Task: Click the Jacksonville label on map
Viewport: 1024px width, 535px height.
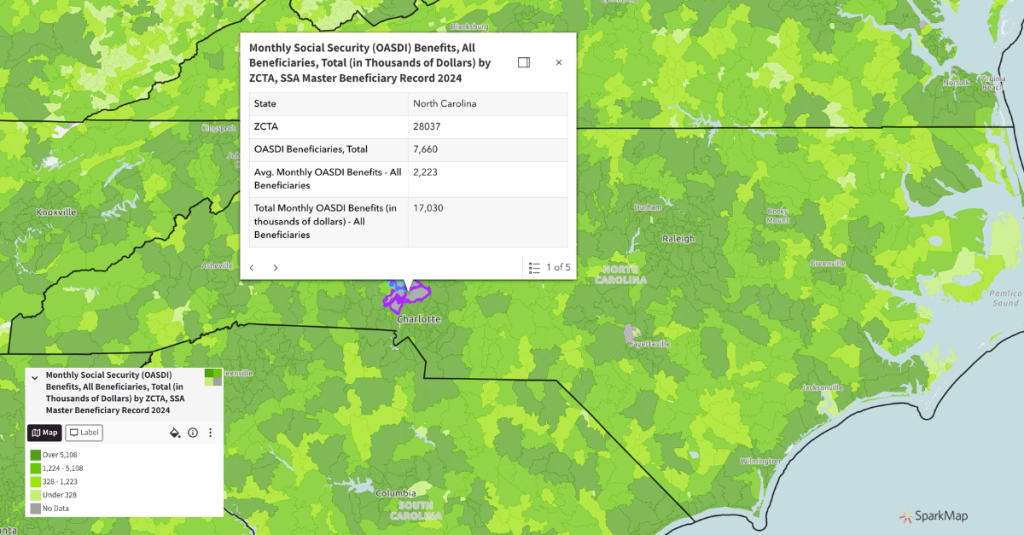Action: click(822, 387)
